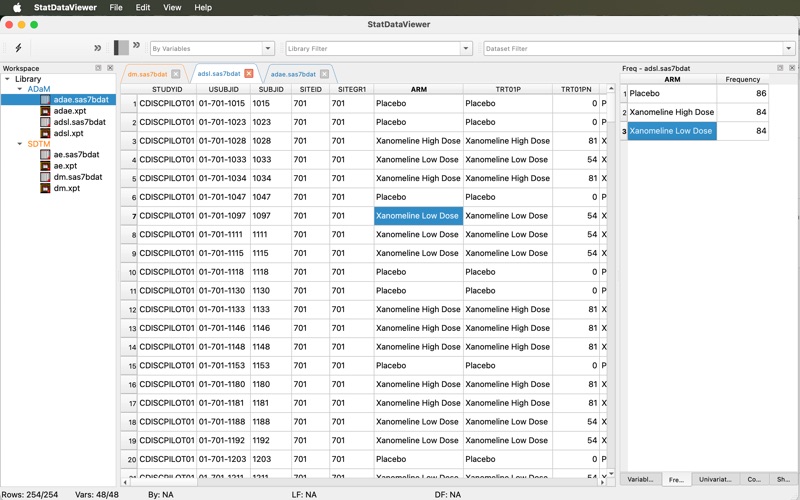Click the STUDYID column header
The height and width of the screenshot is (500, 800).
pyautogui.click(x=167, y=89)
